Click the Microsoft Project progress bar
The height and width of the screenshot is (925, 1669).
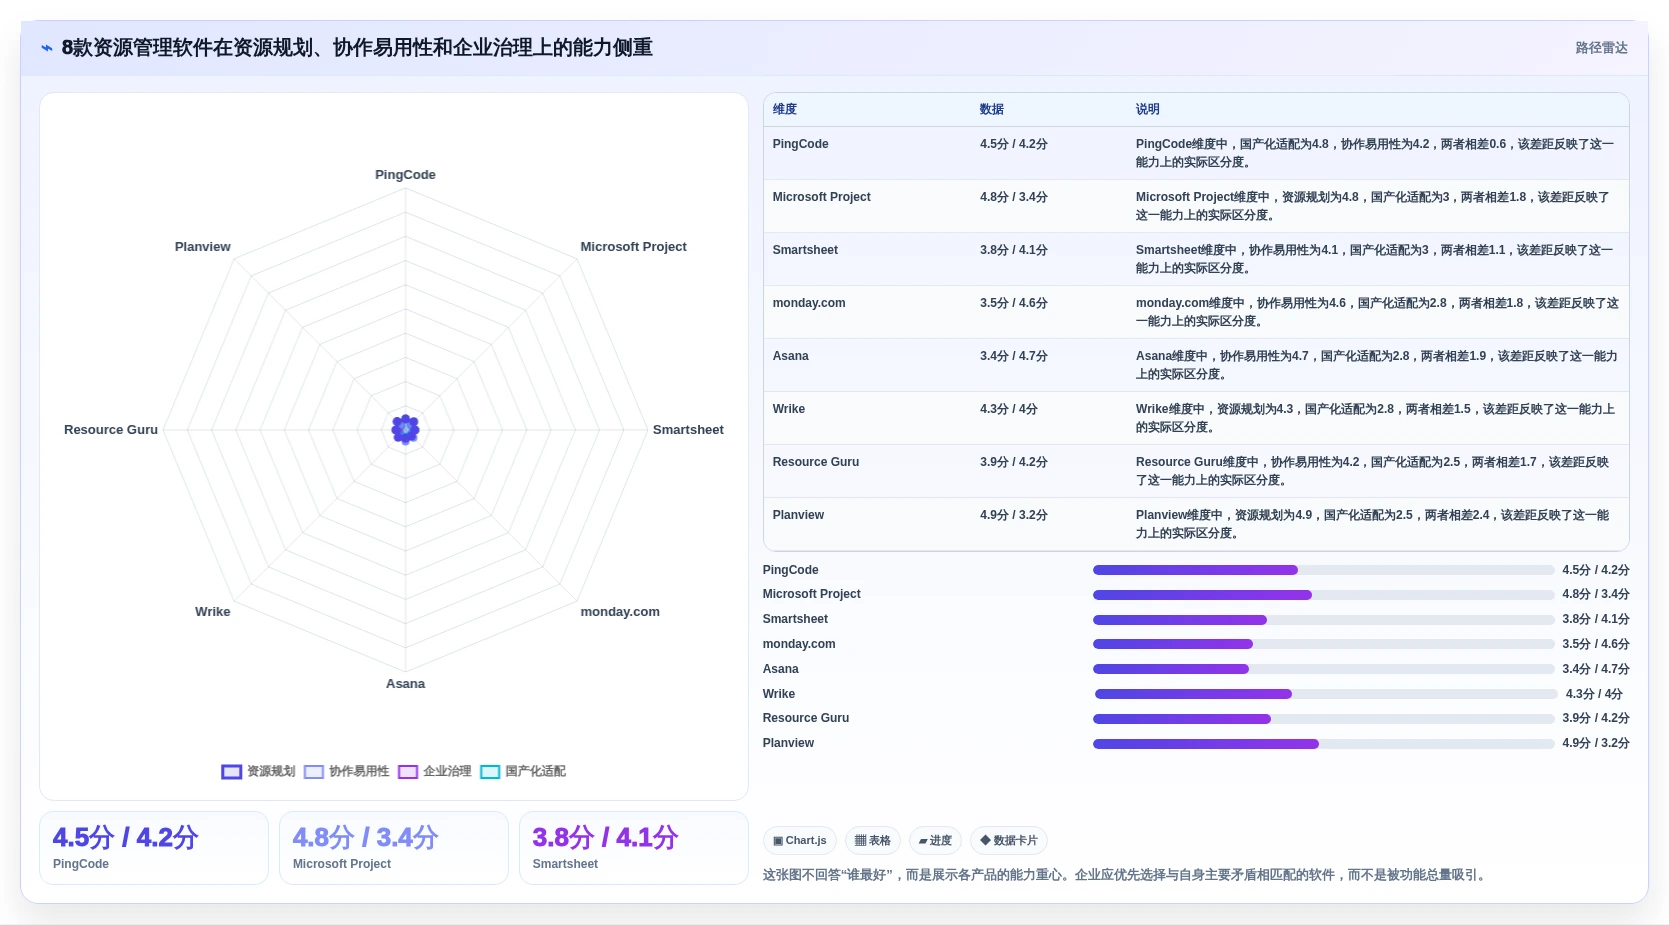point(1323,595)
